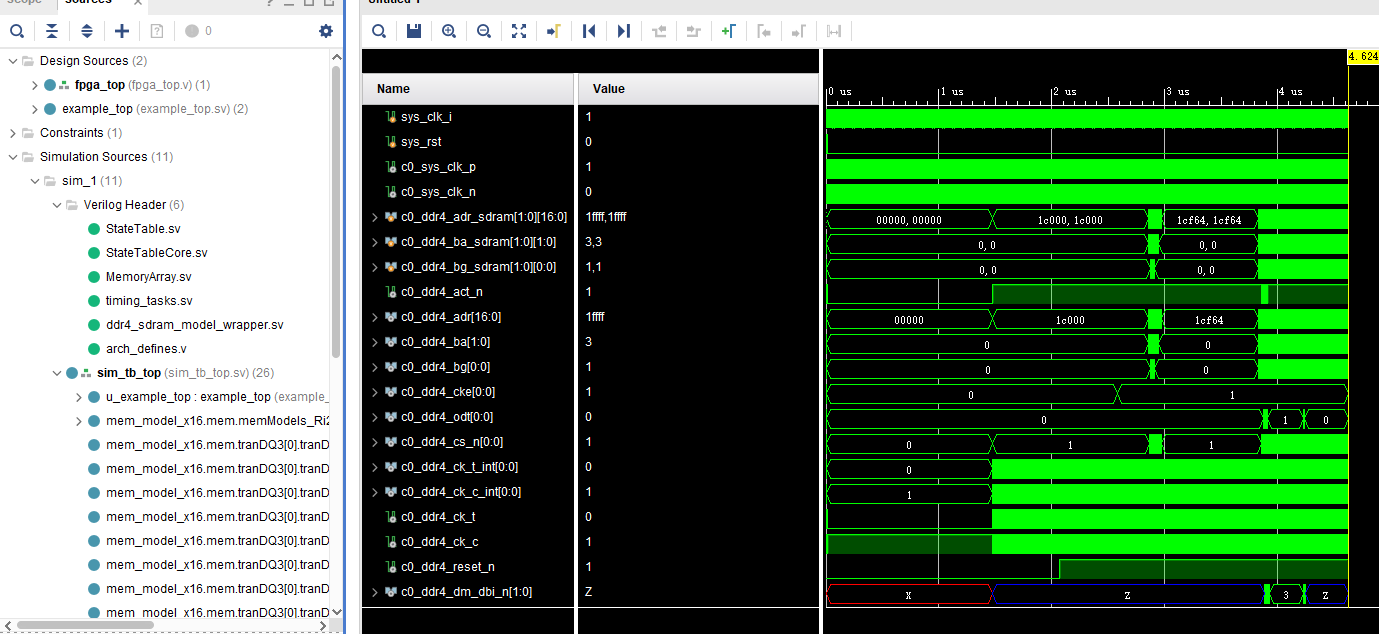Viewport: 1379px width, 634px height.
Task: Go to the last waveform time
Action: pos(624,31)
